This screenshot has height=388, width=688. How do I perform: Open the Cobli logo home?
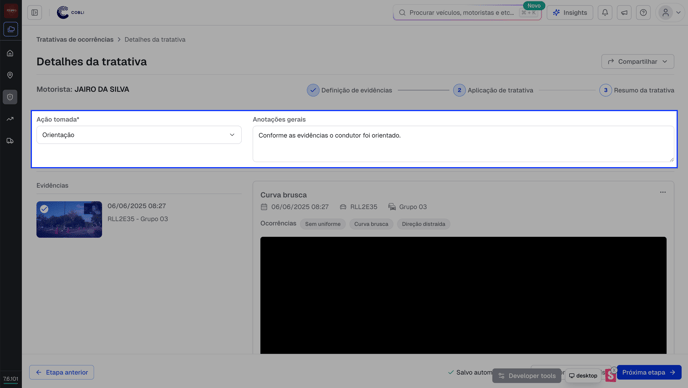pos(70,12)
